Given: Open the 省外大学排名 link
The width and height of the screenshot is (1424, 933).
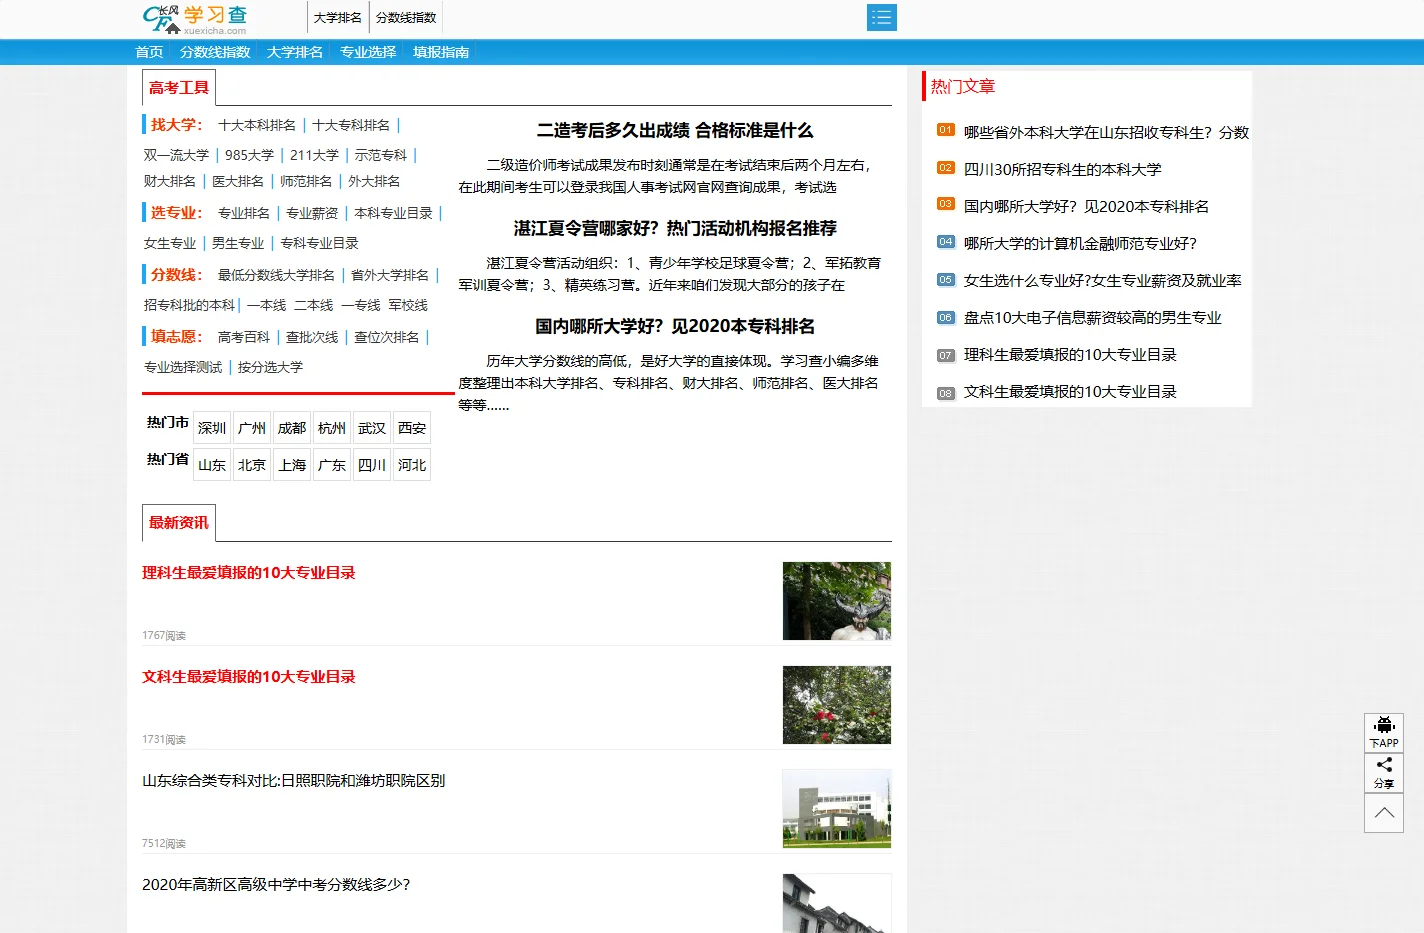Looking at the screenshot, I should (390, 275).
